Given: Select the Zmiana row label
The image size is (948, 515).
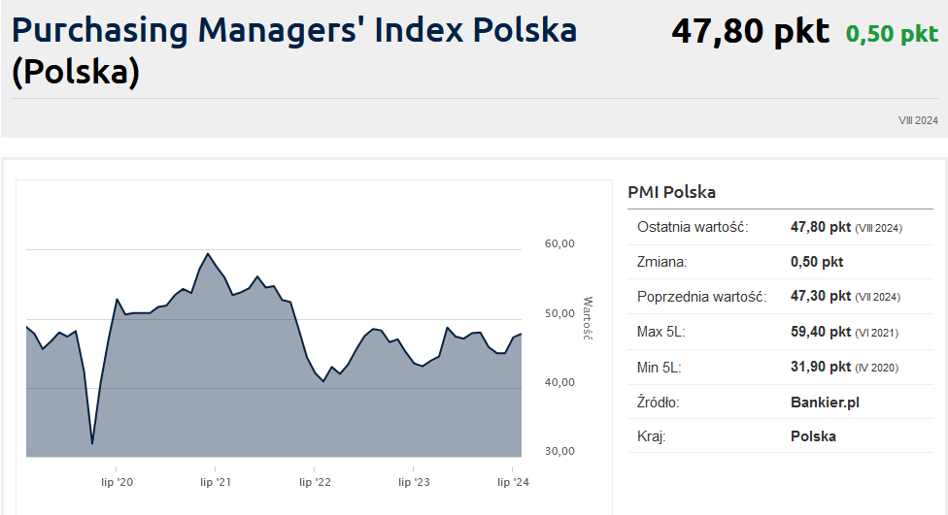Looking at the screenshot, I should click(x=662, y=262).
